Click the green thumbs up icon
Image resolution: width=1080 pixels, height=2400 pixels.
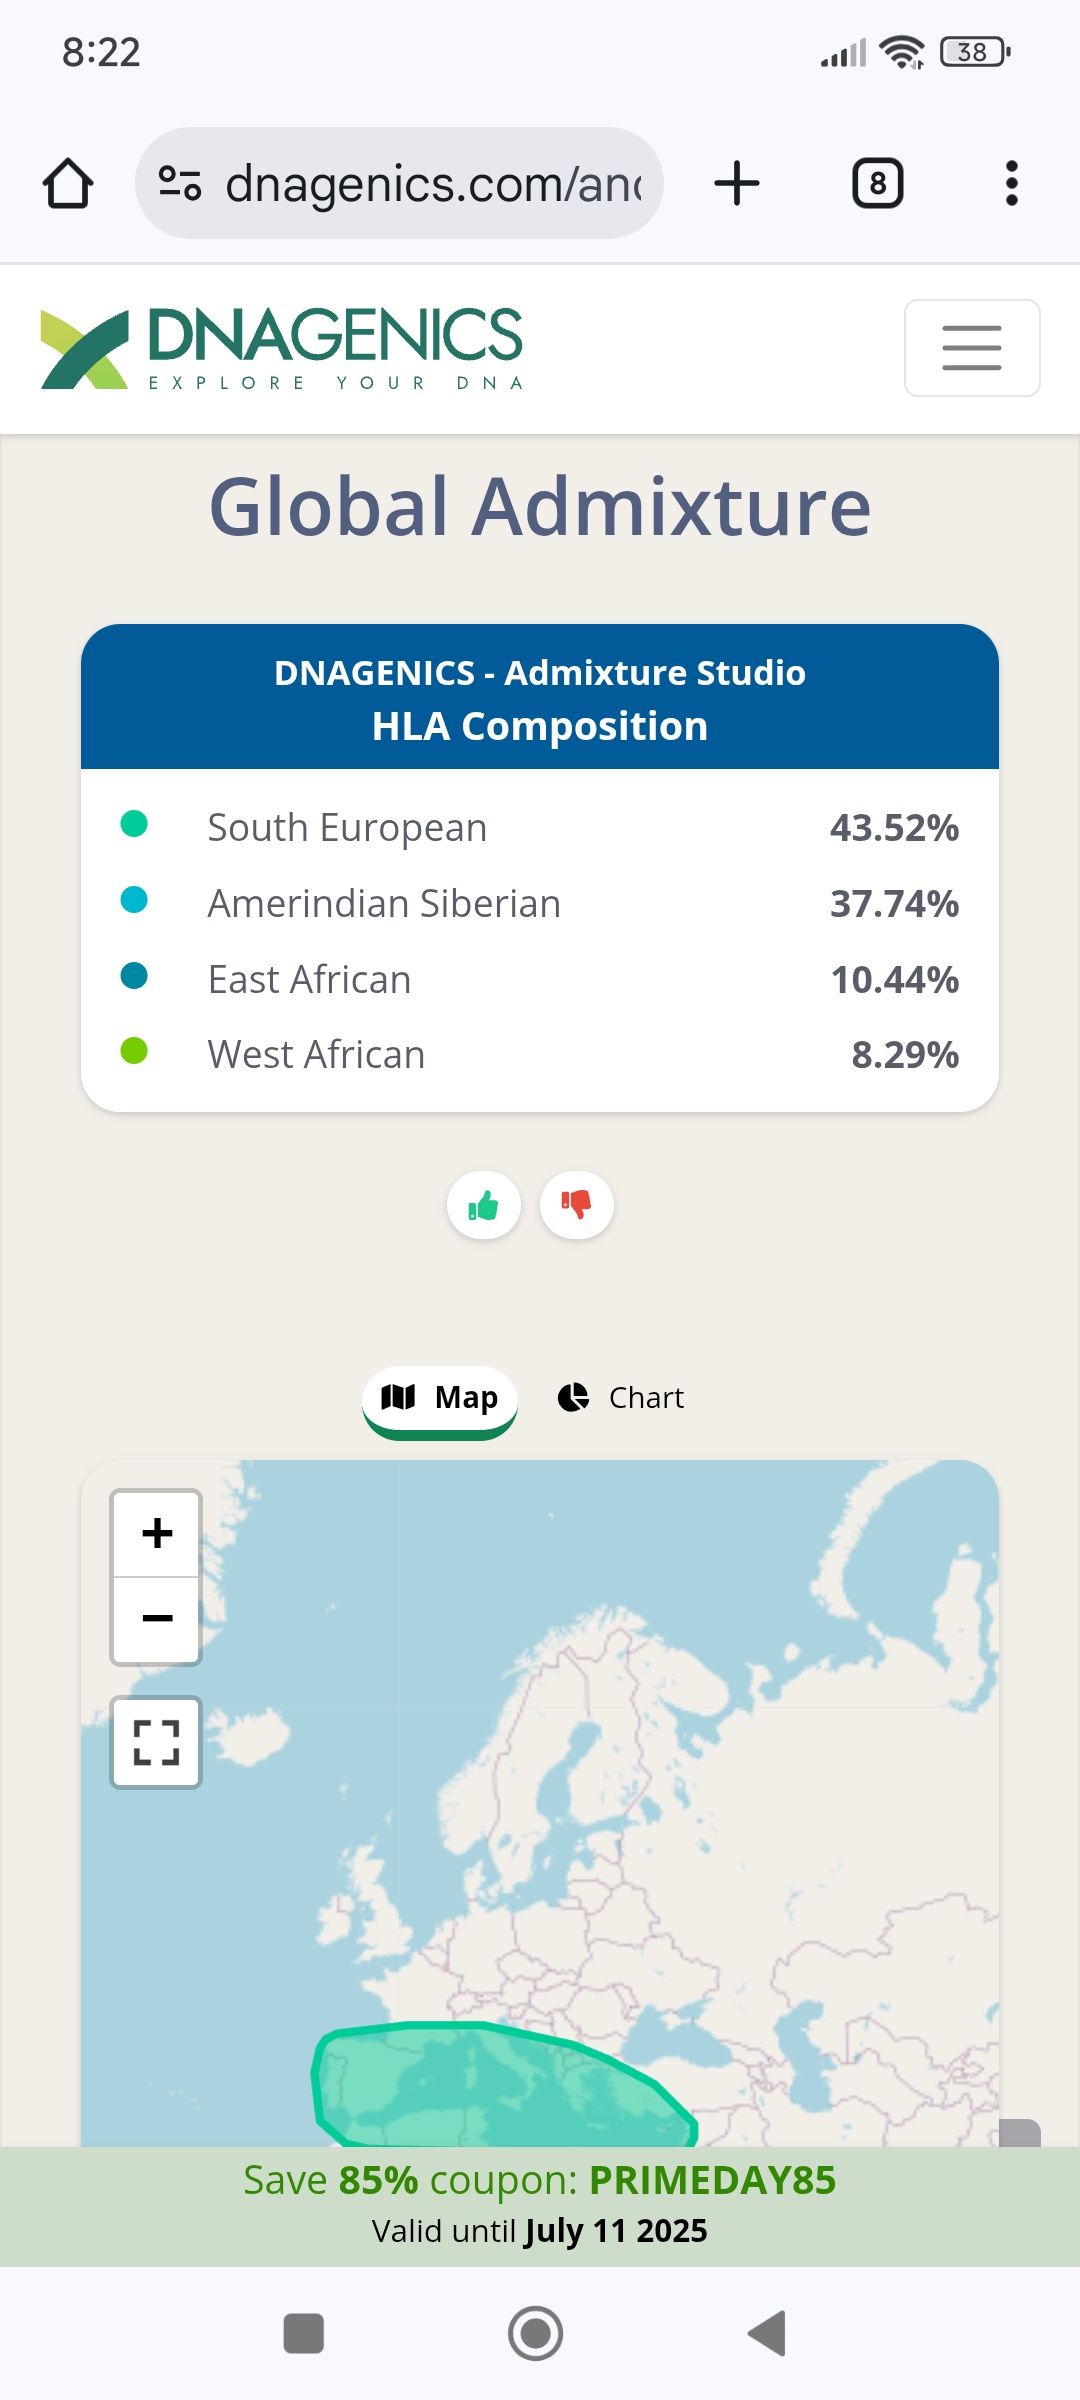click(x=484, y=1205)
